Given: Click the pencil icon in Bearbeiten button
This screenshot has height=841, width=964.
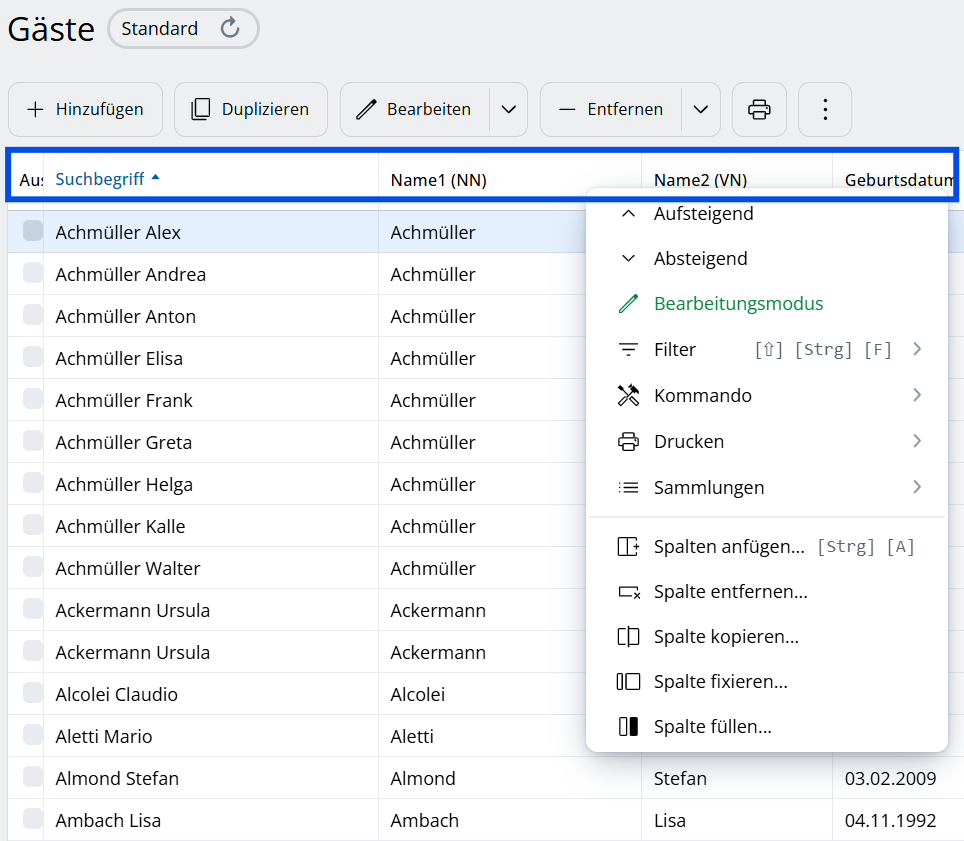Looking at the screenshot, I should coord(366,109).
